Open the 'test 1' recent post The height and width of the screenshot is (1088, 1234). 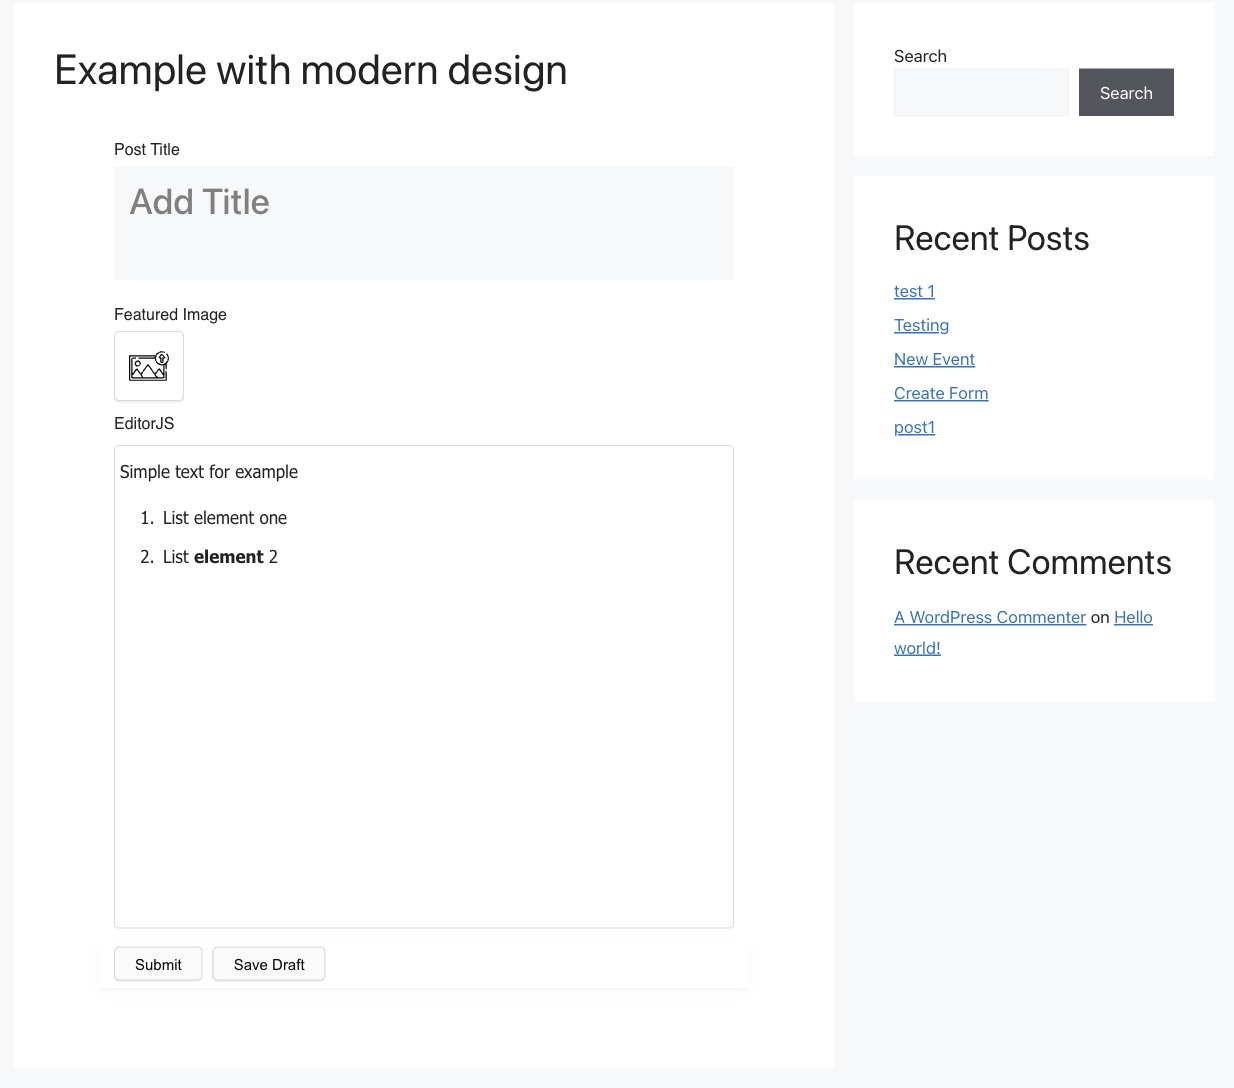tap(914, 291)
